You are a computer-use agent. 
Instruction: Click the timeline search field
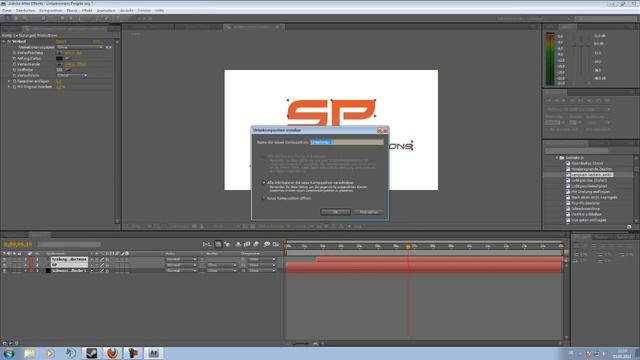pos(69,244)
